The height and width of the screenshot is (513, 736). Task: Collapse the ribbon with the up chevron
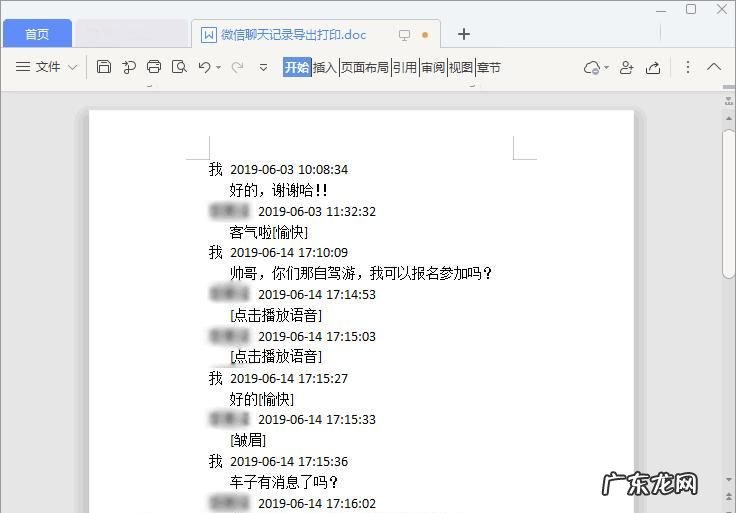click(x=714, y=67)
